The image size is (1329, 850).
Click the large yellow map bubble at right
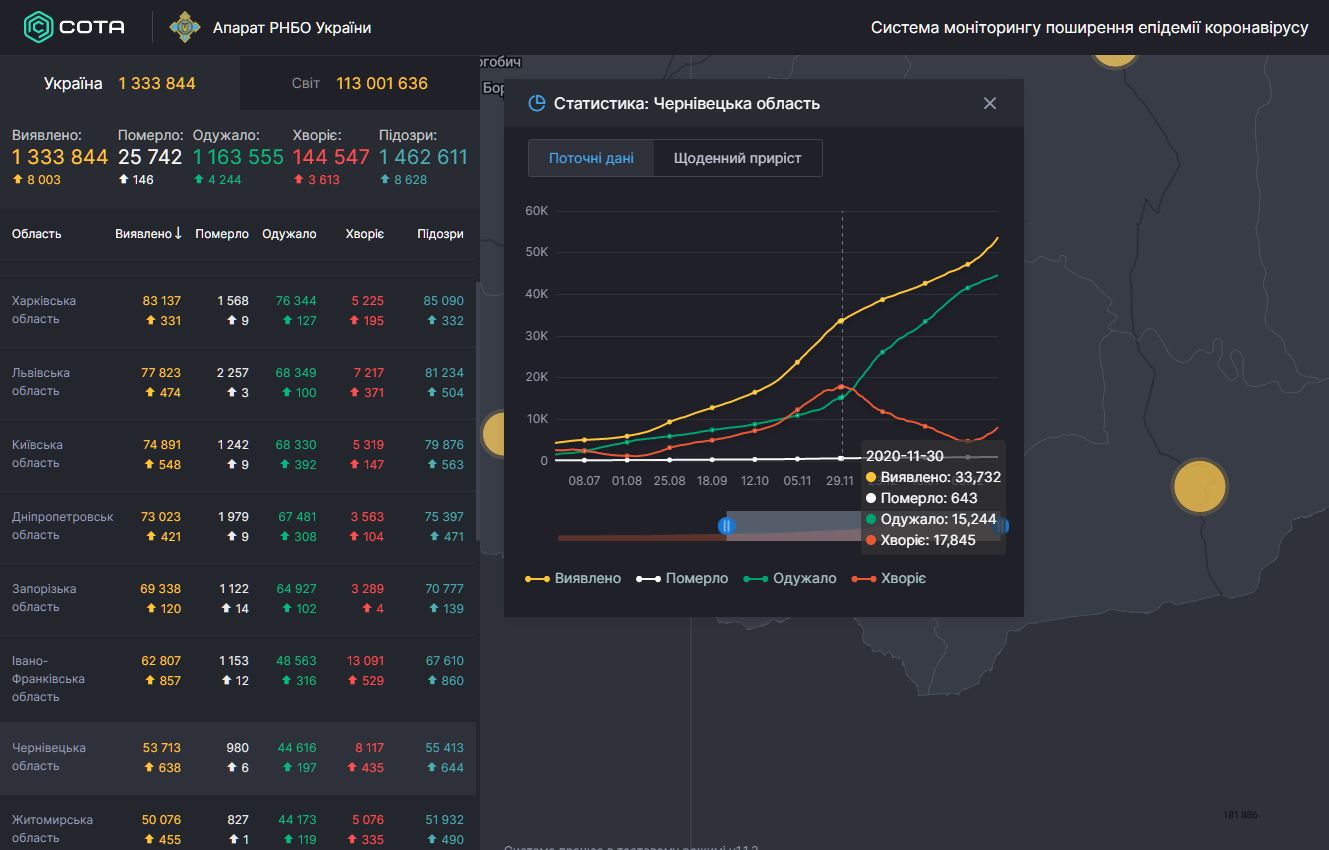point(1199,486)
